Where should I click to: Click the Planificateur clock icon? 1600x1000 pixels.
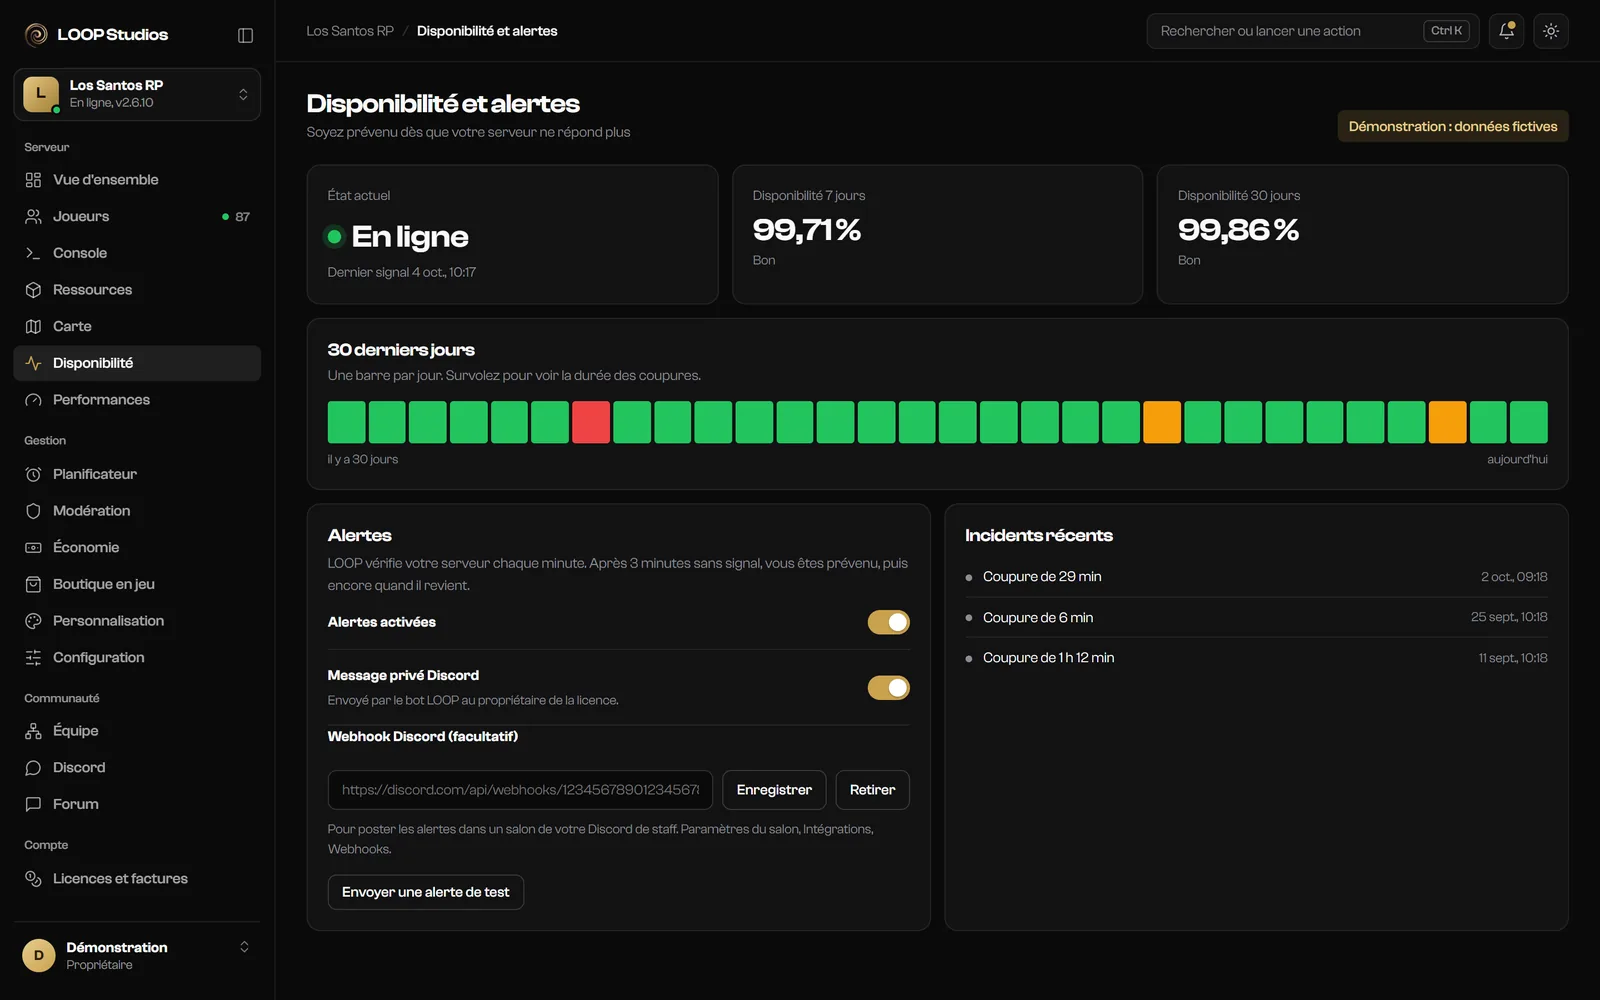pyautogui.click(x=33, y=474)
